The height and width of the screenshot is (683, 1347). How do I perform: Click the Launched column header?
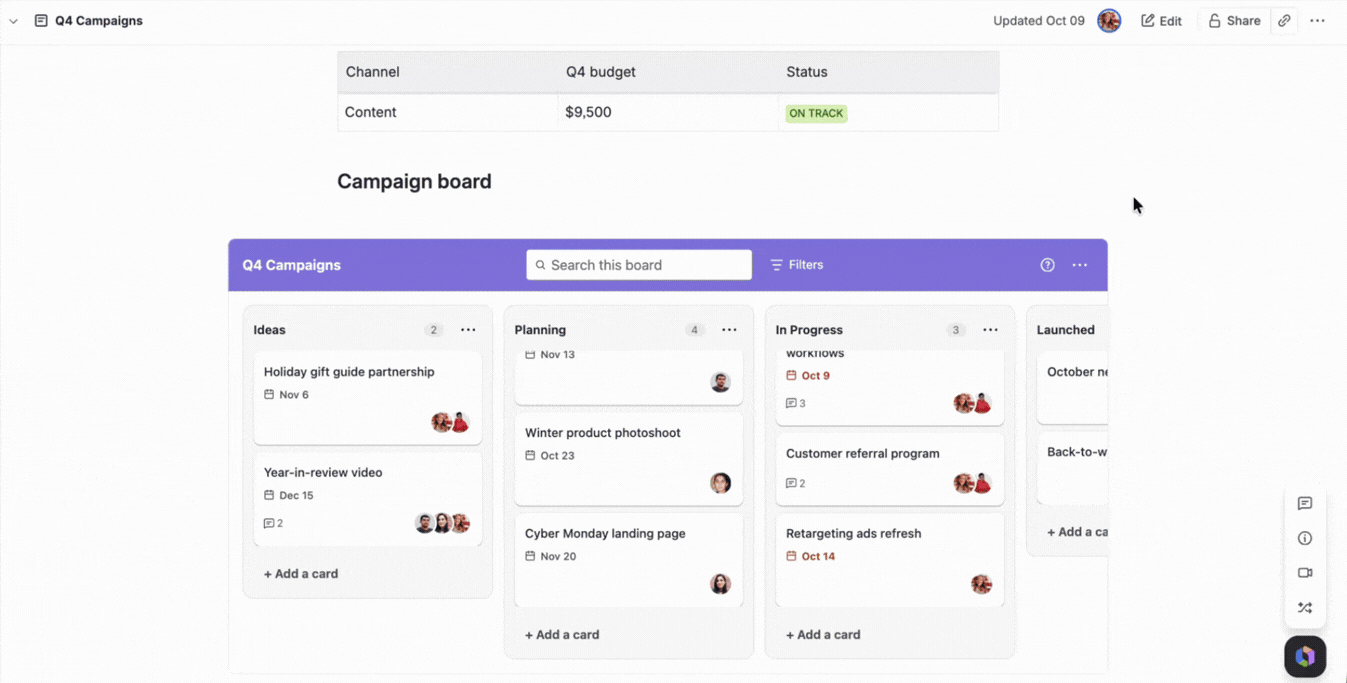pos(1066,330)
